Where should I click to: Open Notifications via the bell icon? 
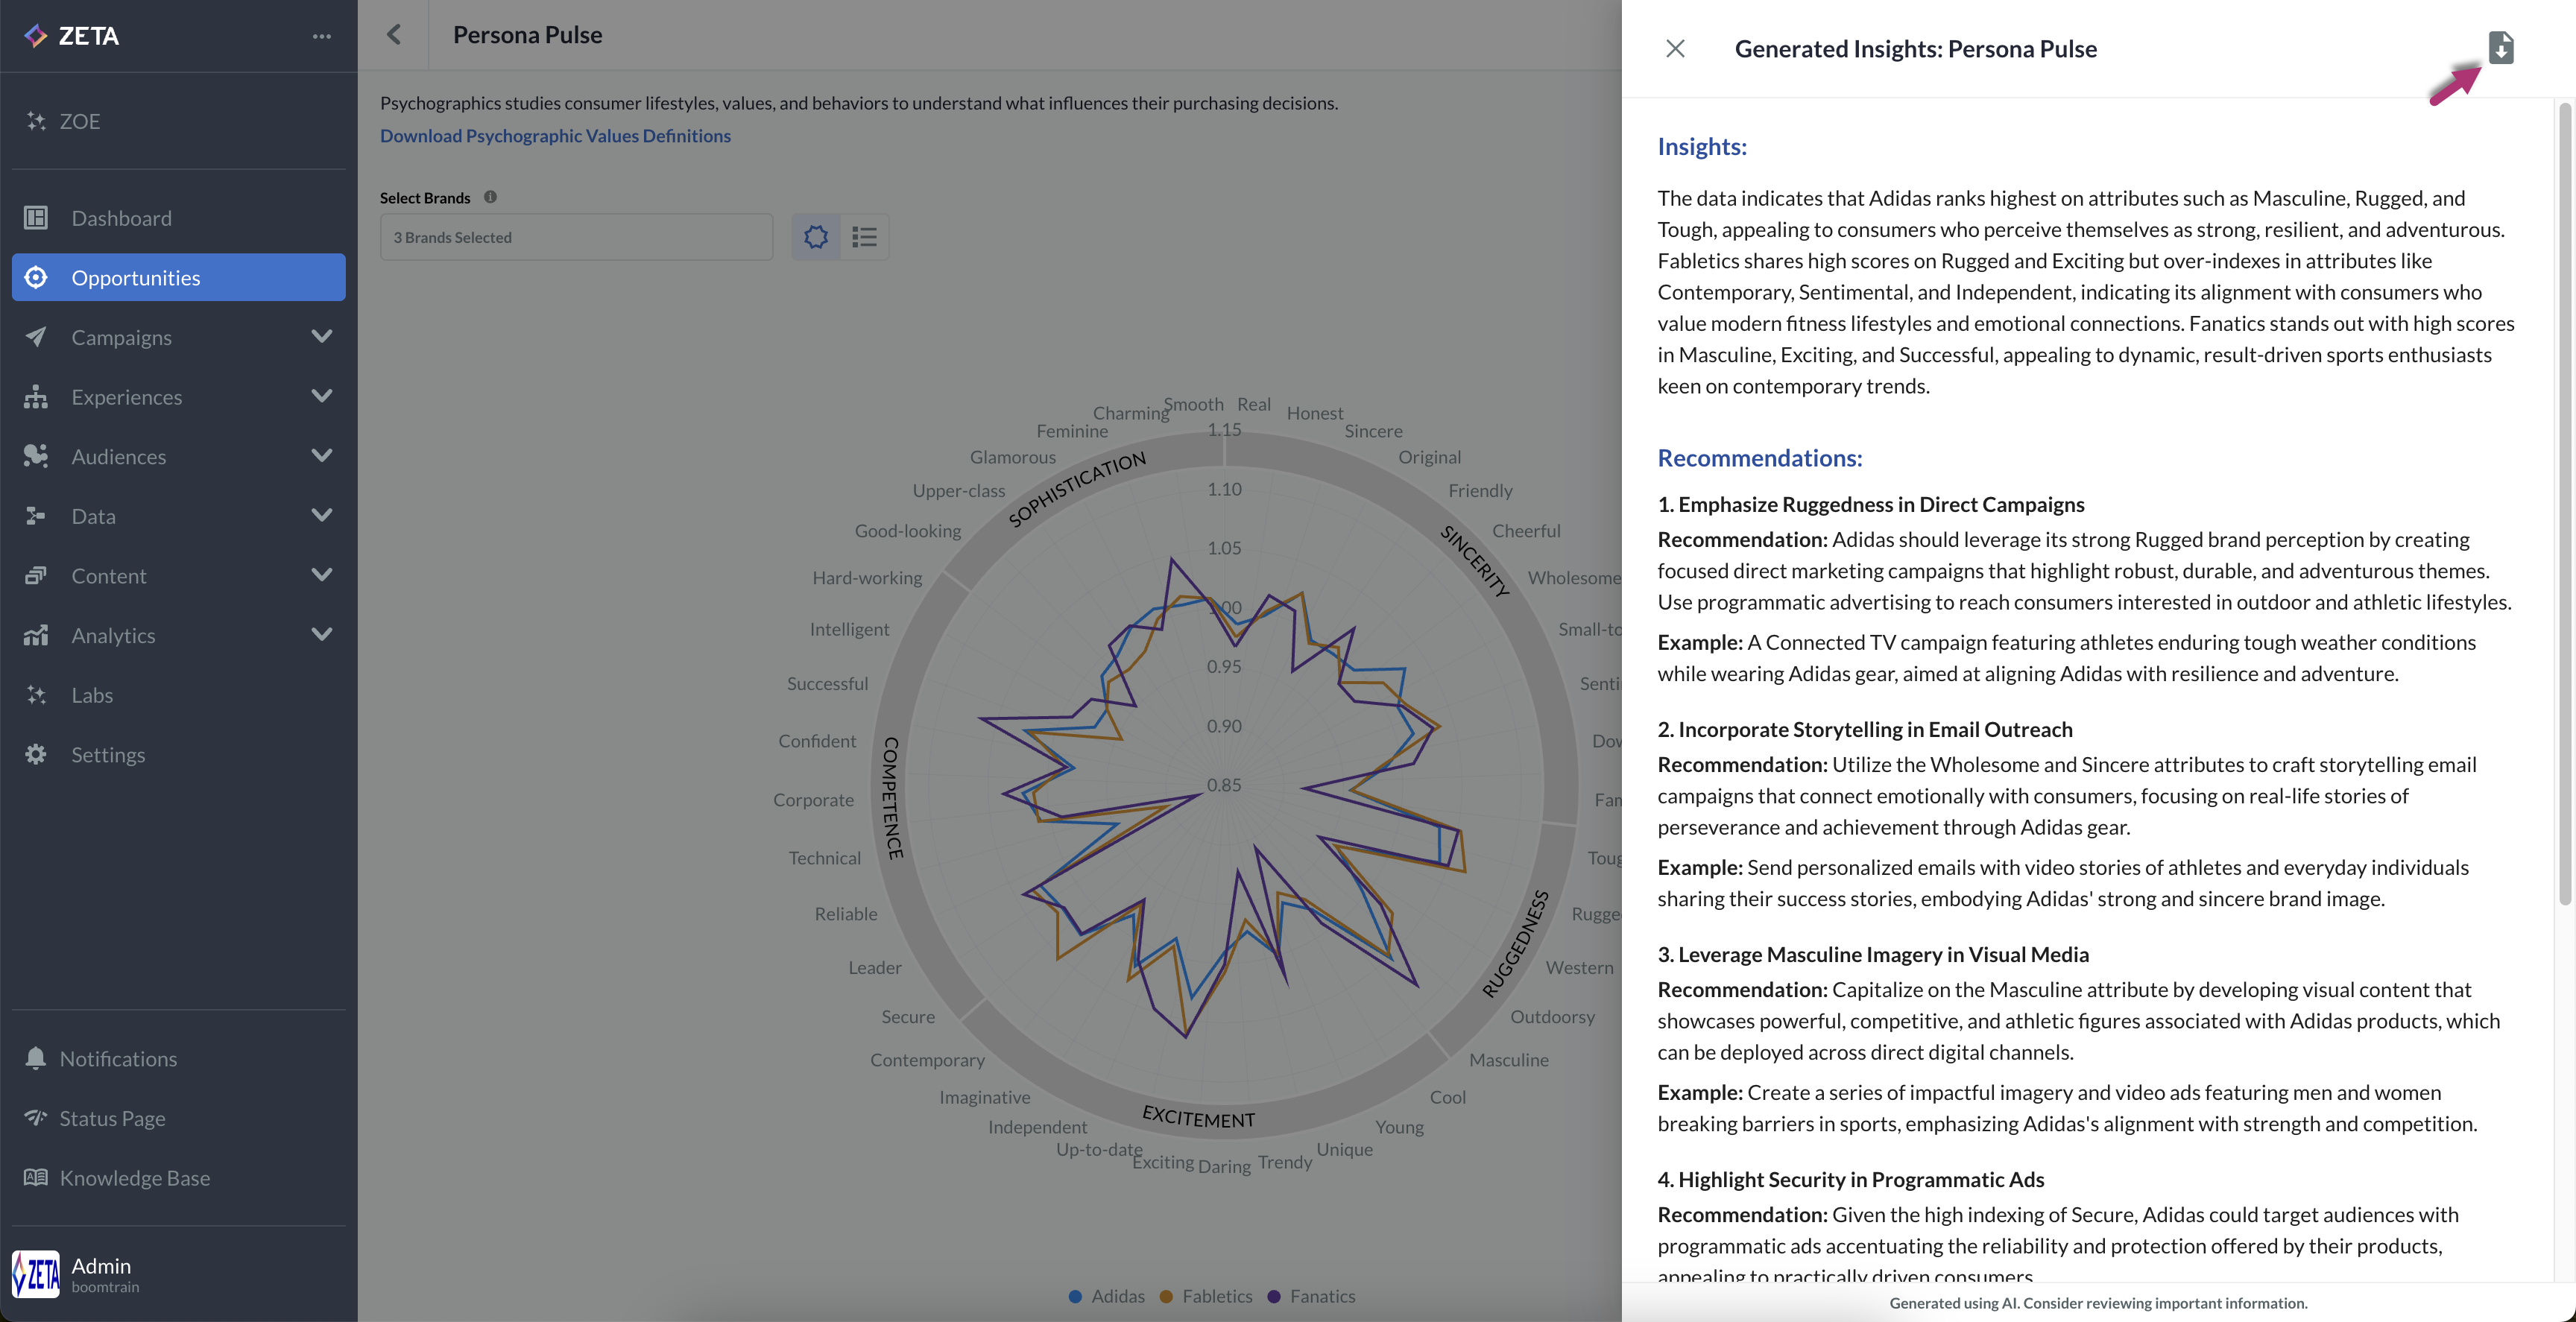click(36, 1058)
